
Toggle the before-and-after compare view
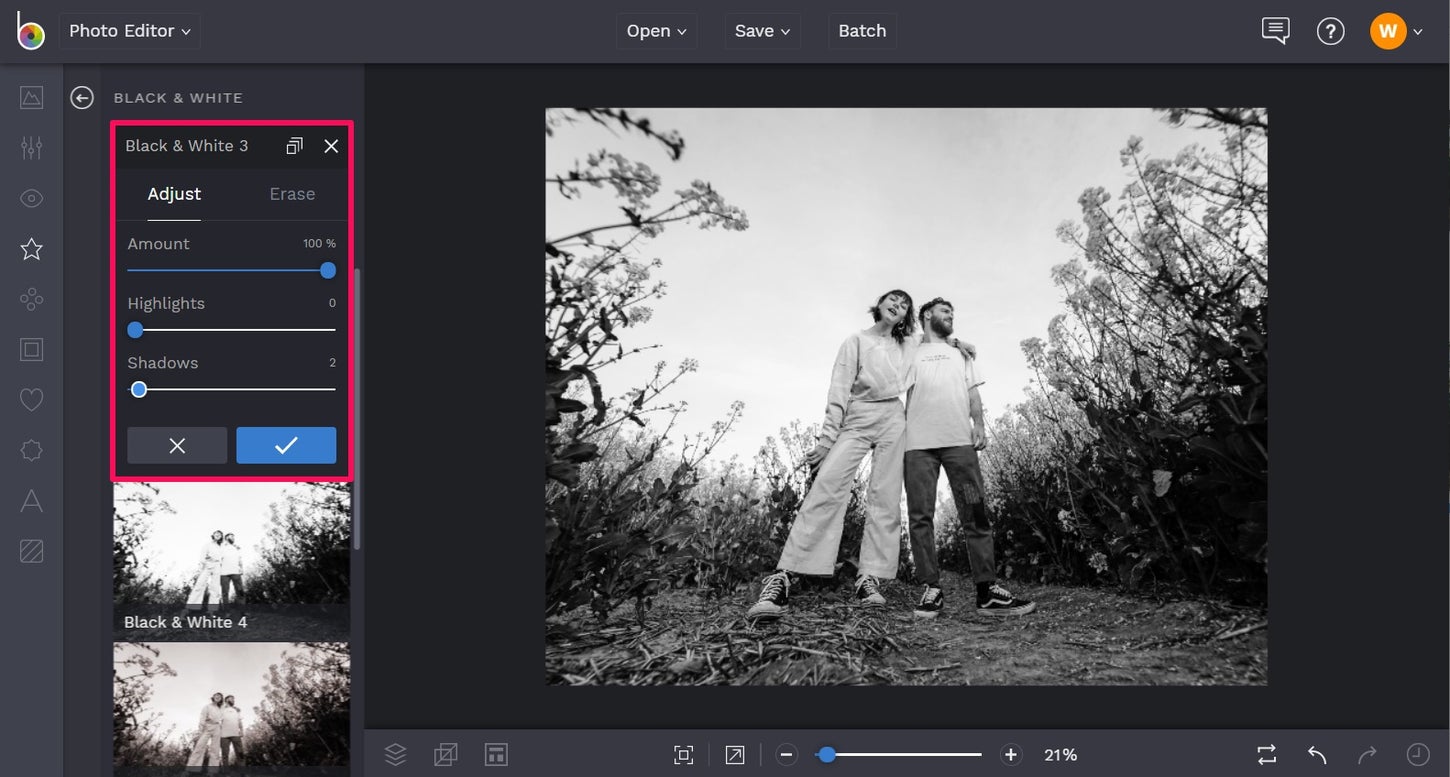coord(1265,754)
